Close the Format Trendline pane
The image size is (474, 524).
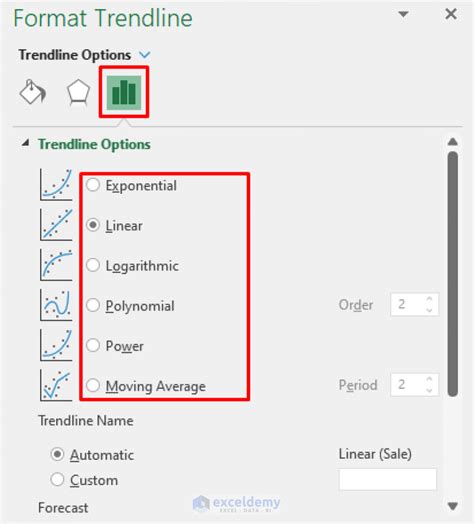(451, 14)
